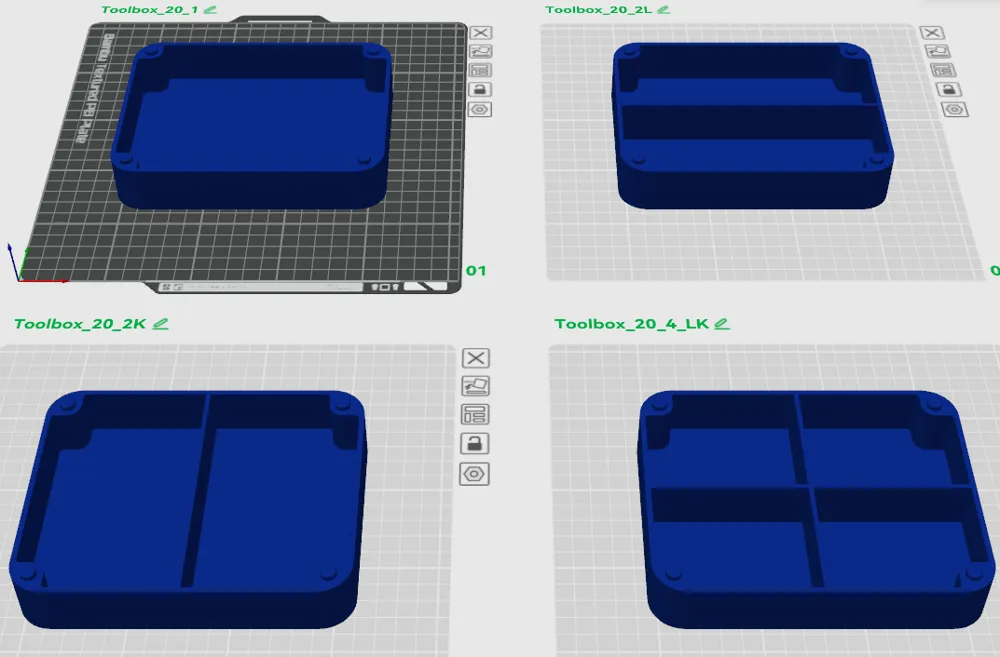Rename Toolbox_20_4_LK via its pencil icon
This screenshot has height=657, width=1000.
coord(723,323)
